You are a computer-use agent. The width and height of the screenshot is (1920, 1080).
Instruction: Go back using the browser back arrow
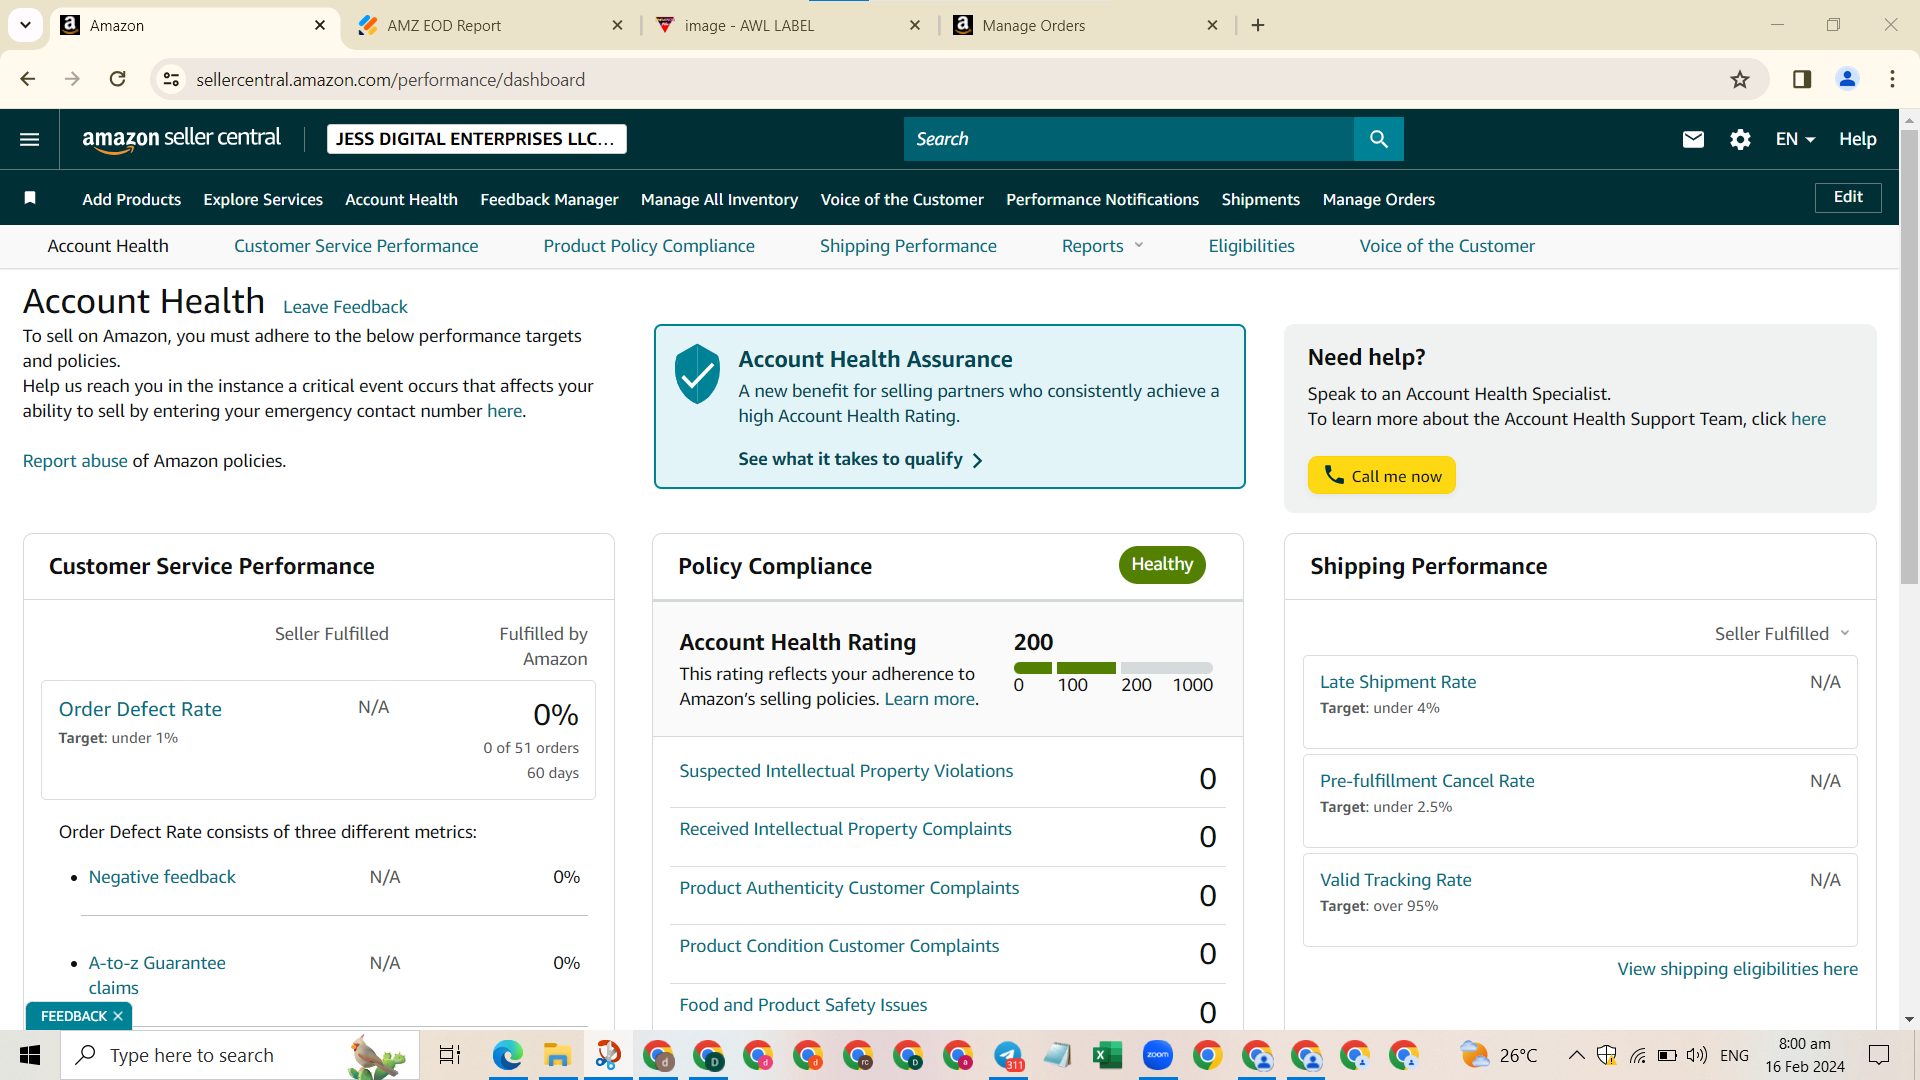point(28,79)
